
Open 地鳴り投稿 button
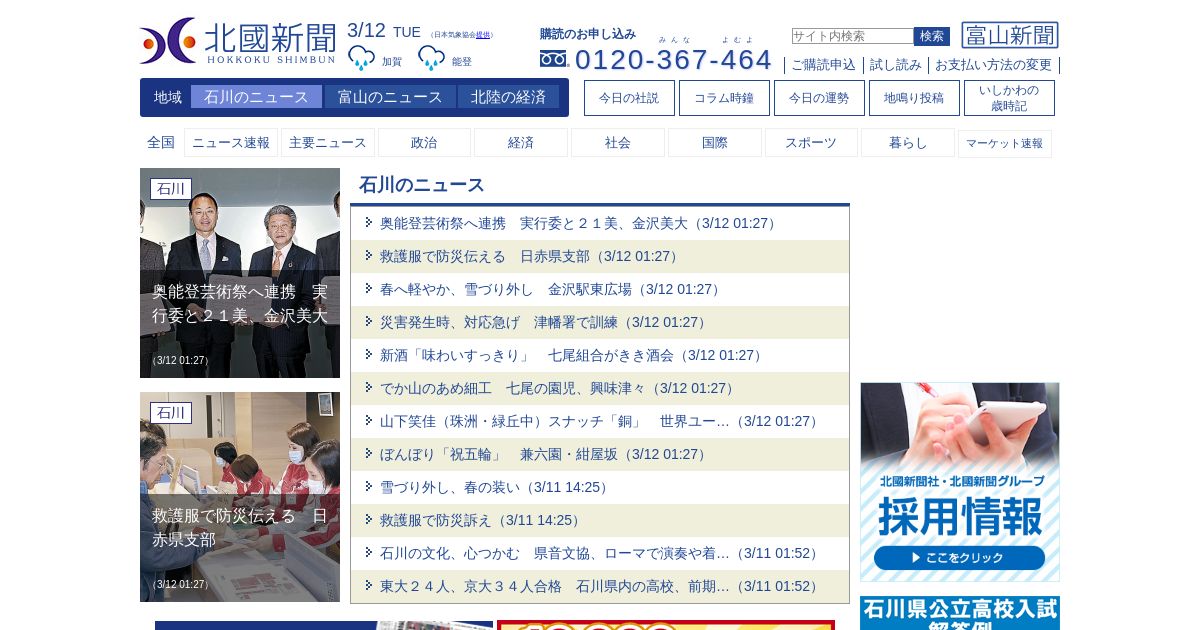pos(914,98)
